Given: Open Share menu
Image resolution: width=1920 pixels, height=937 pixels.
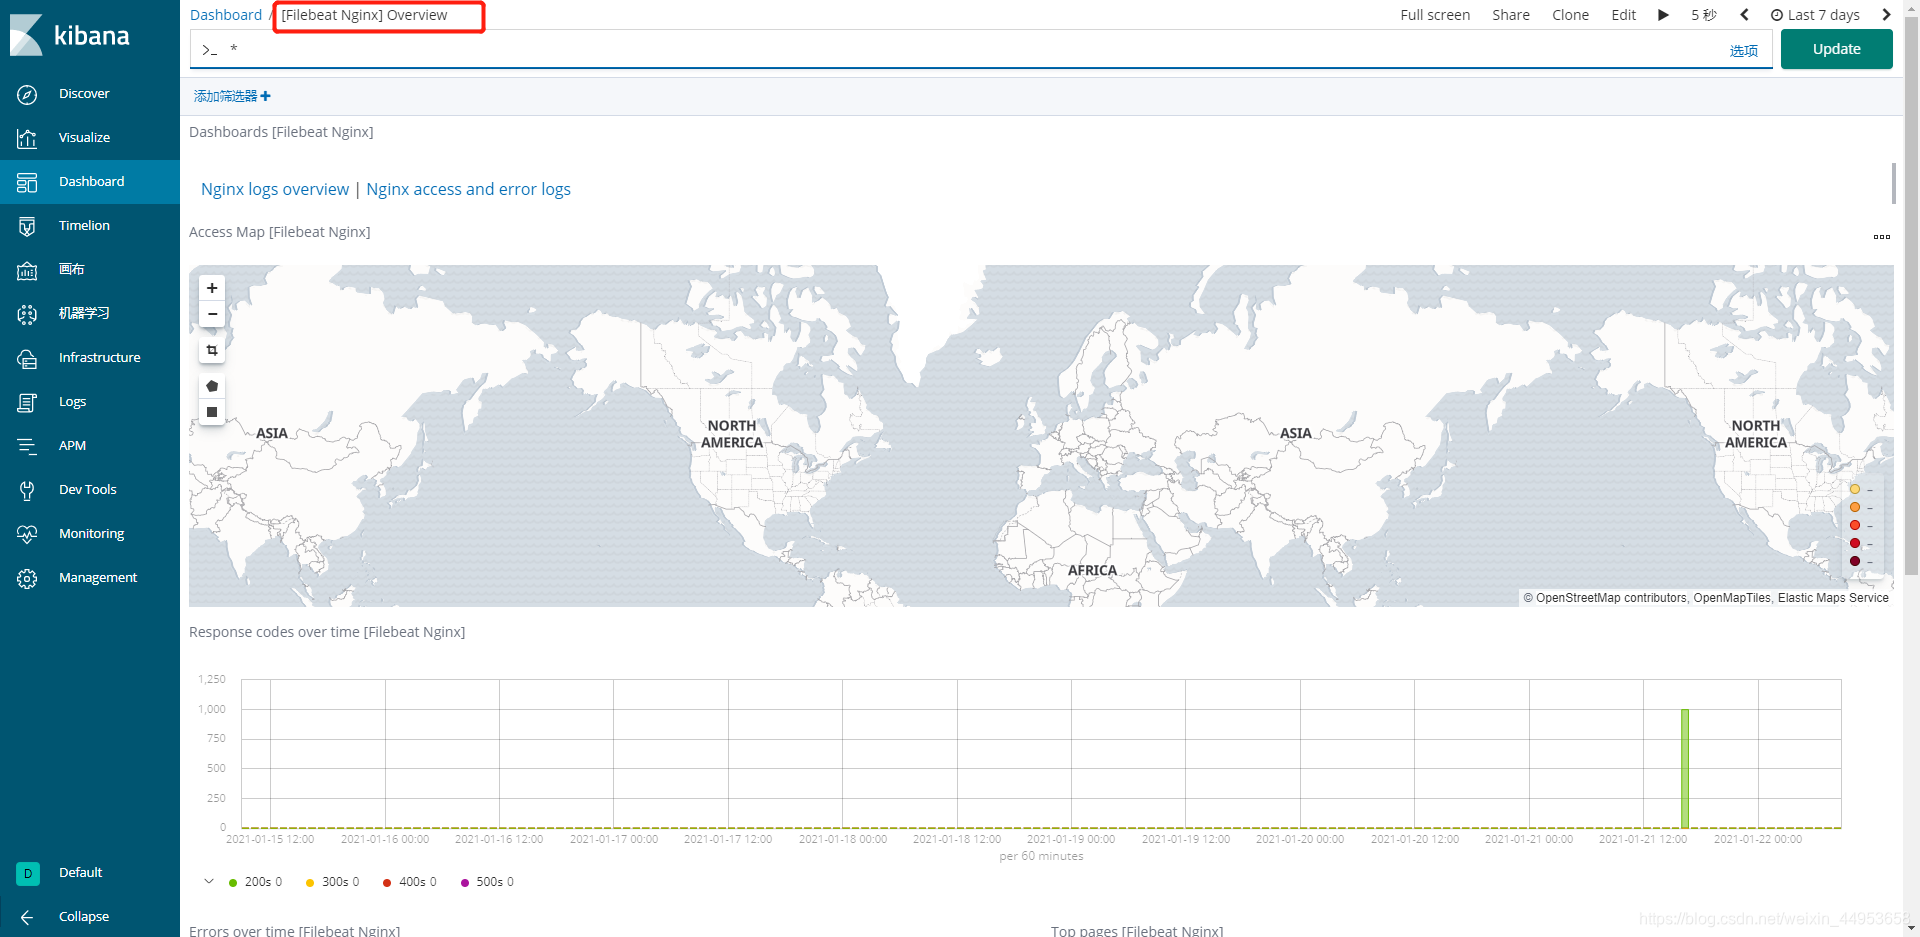Looking at the screenshot, I should point(1511,15).
